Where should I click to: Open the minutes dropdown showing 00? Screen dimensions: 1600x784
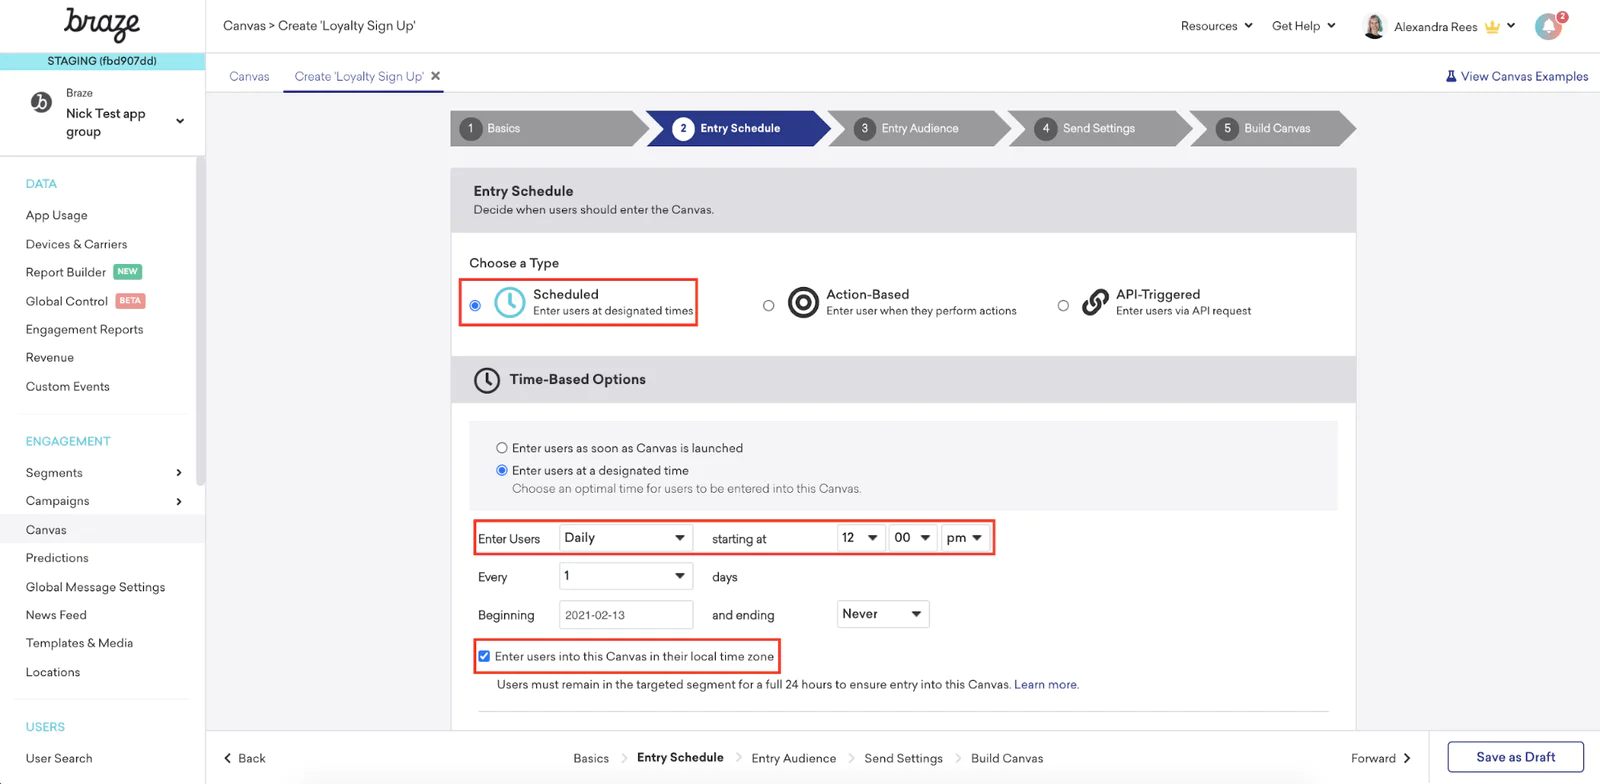click(913, 538)
